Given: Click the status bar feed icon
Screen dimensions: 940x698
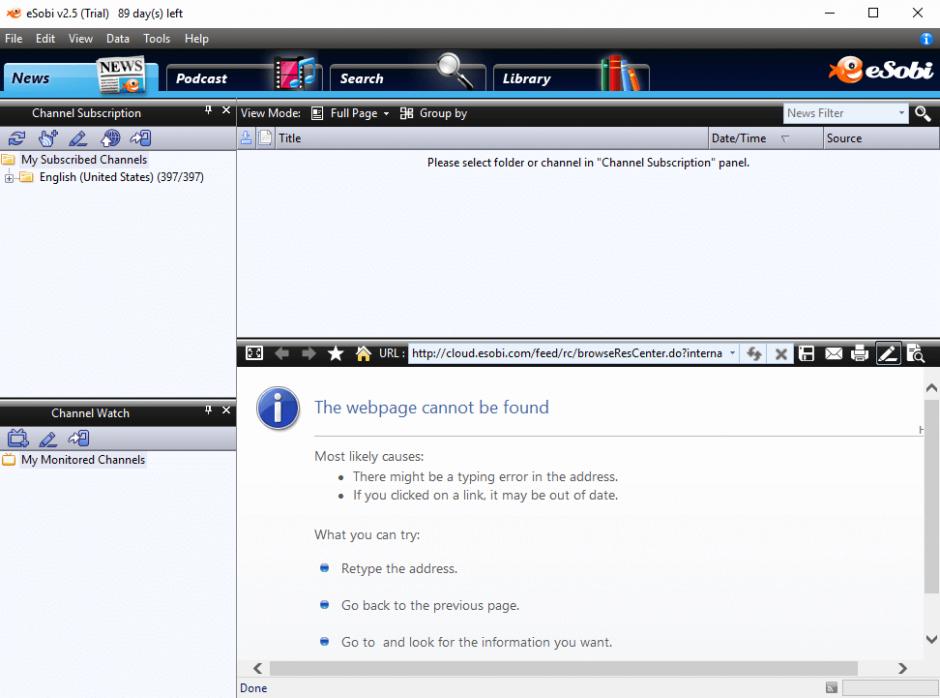Looking at the screenshot, I should pos(831,688).
